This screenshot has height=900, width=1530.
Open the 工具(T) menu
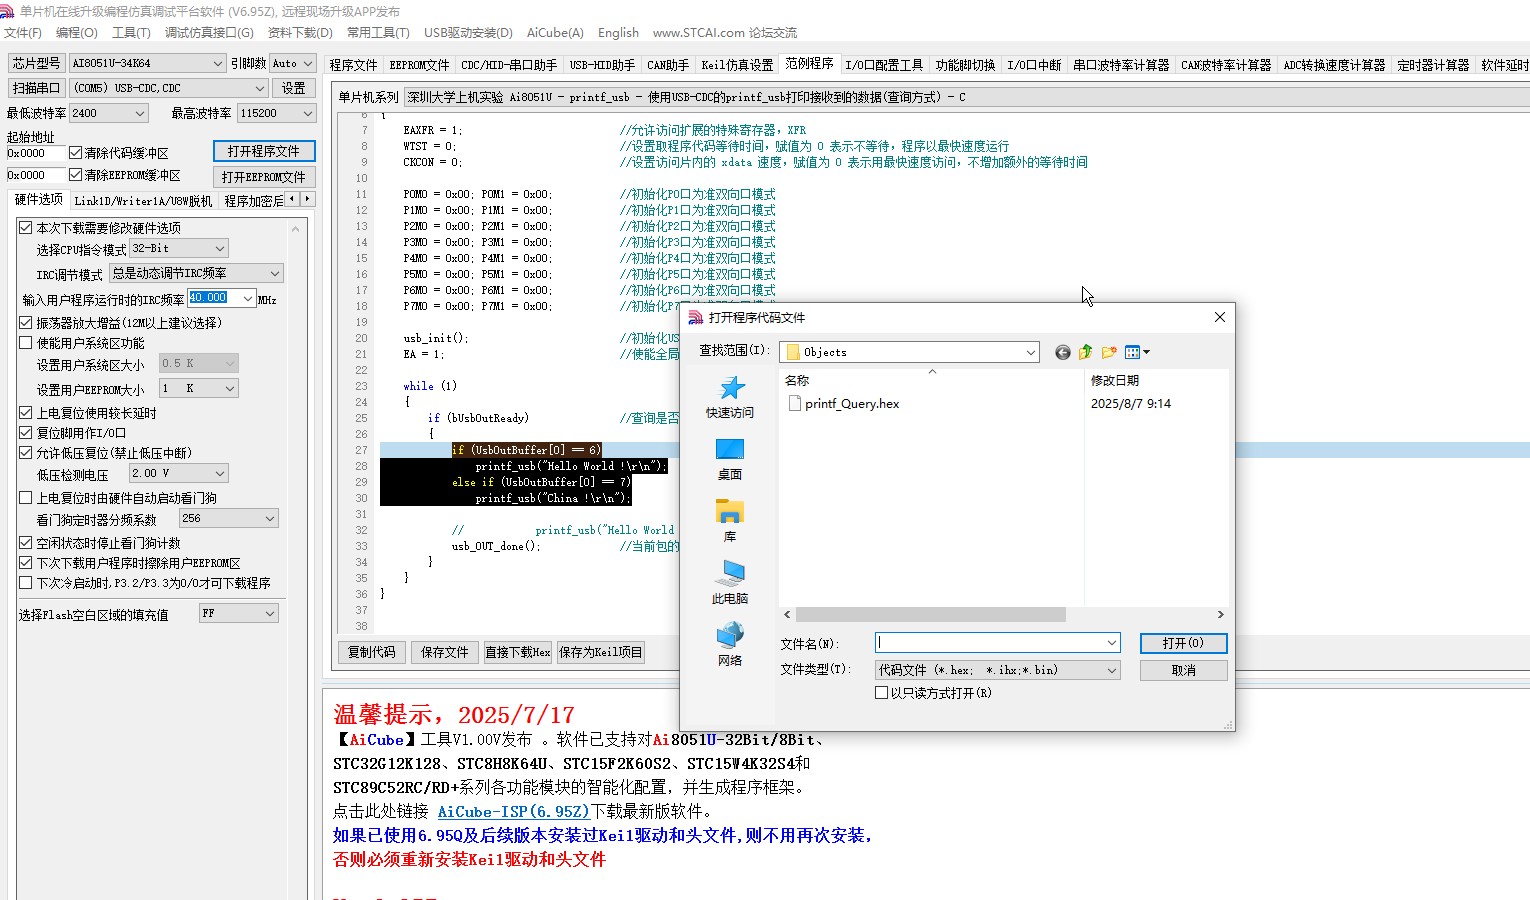[131, 33]
